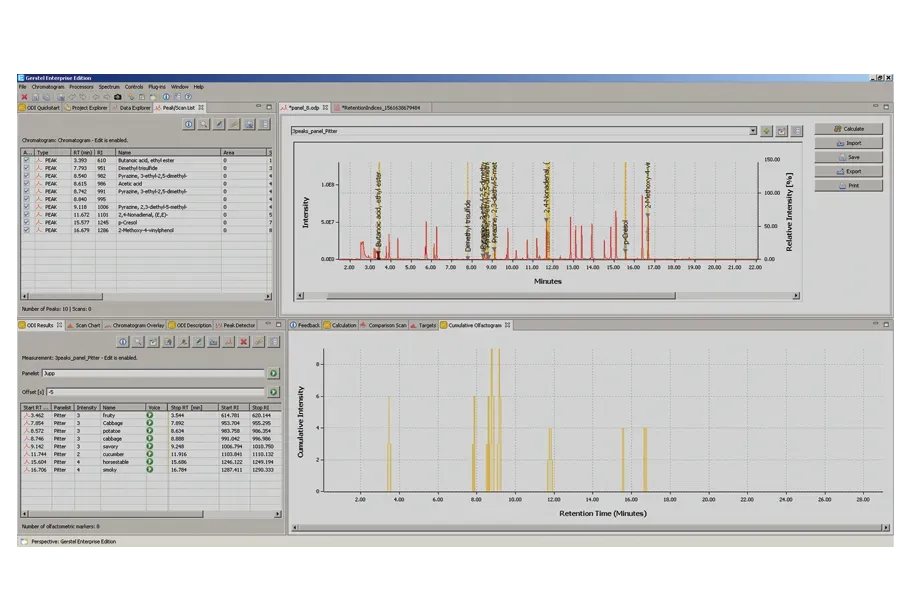Click the info icon in Peak/Scan List toolbar
910x610 pixels.
tap(188, 124)
